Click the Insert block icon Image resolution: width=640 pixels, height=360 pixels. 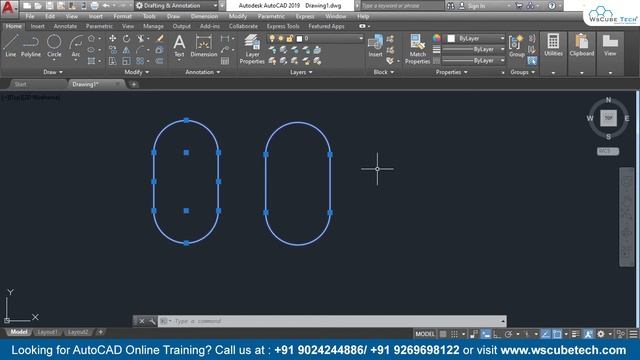click(375, 45)
